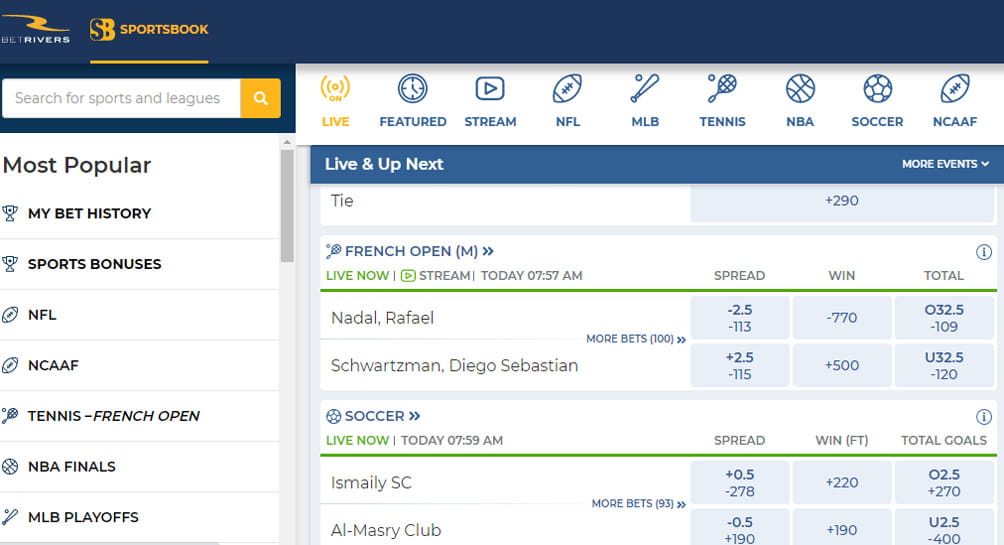Select Al-Masry Club win odds +190

point(841,527)
